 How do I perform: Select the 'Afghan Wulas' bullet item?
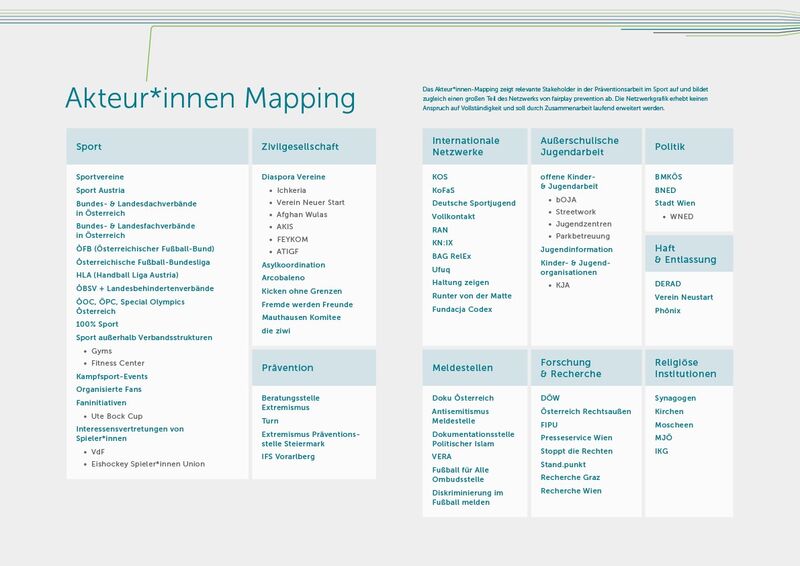[302, 215]
